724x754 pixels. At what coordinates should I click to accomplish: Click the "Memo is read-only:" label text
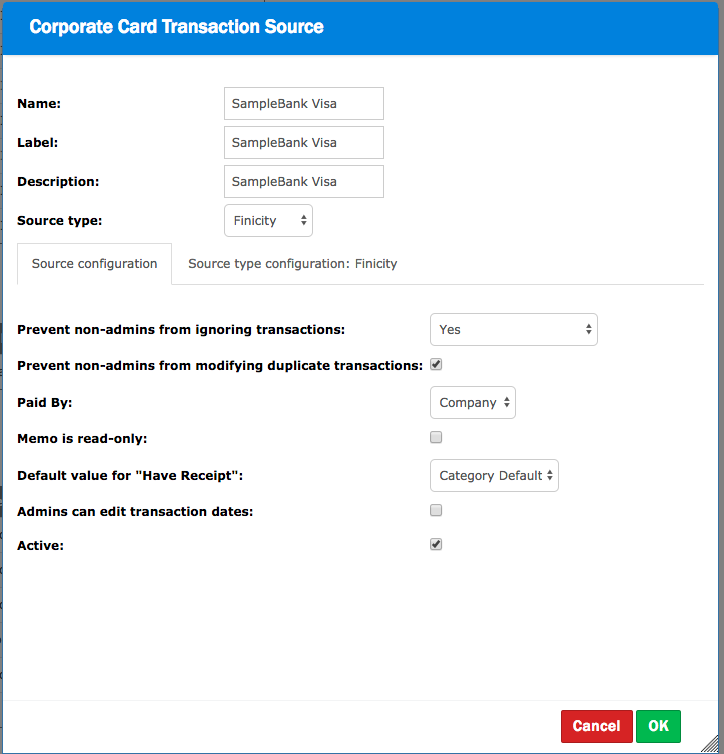[x=82, y=438]
